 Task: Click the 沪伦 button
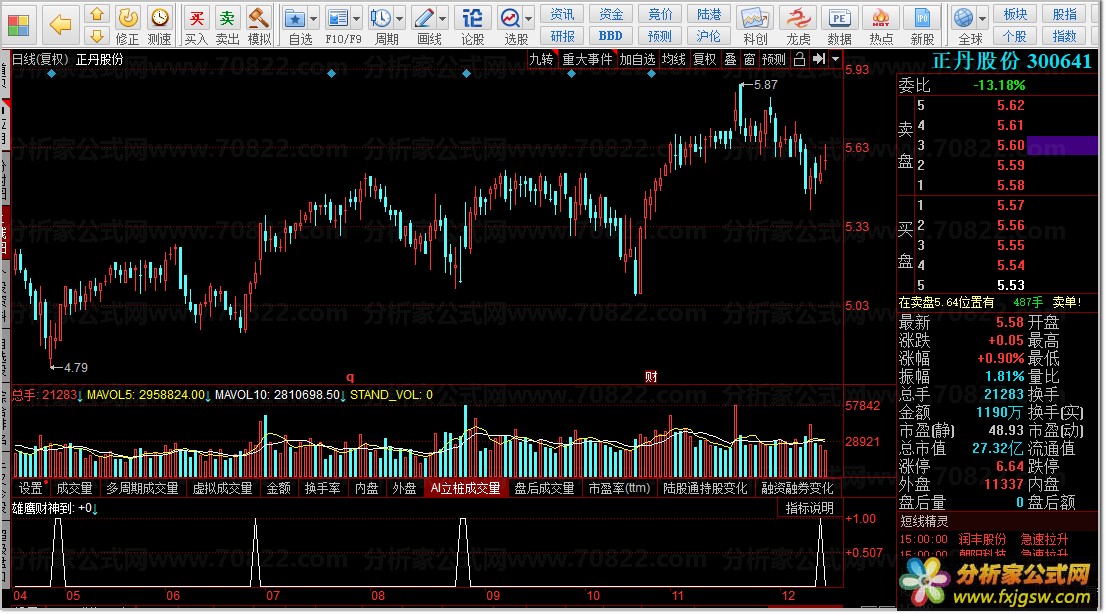[x=709, y=36]
